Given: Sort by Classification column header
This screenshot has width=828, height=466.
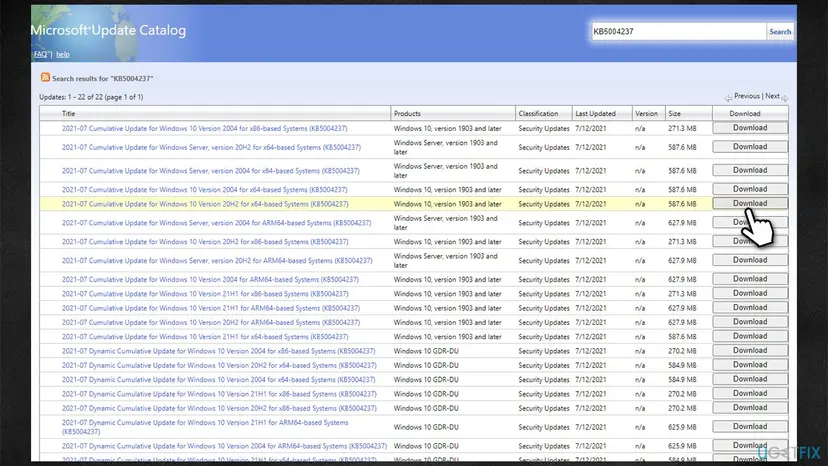Looking at the screenshot, I should coord(538,114).
